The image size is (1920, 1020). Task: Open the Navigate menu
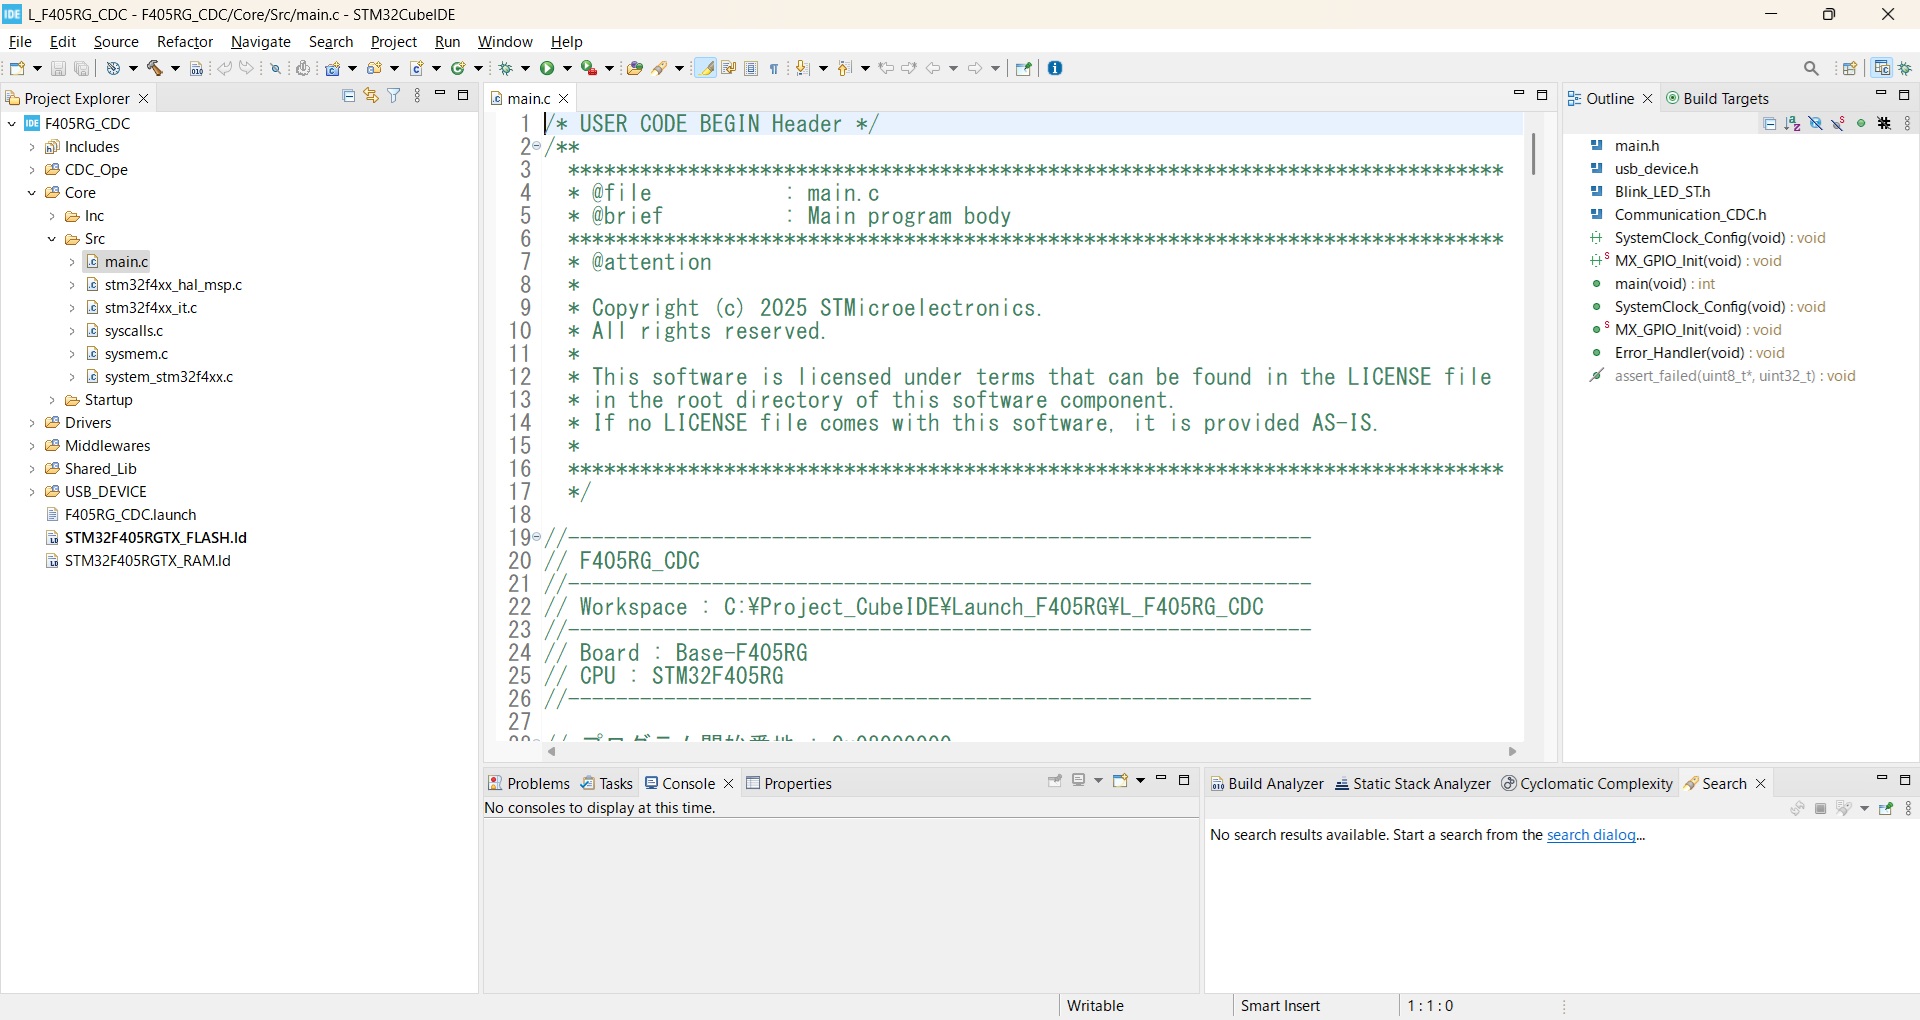coord(260,42)
